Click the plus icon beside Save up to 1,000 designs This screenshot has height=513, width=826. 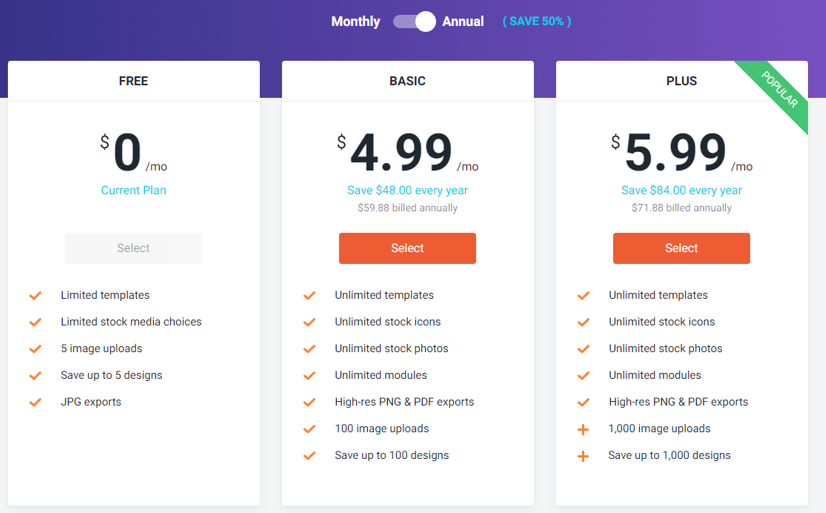(x=583, y=456)
